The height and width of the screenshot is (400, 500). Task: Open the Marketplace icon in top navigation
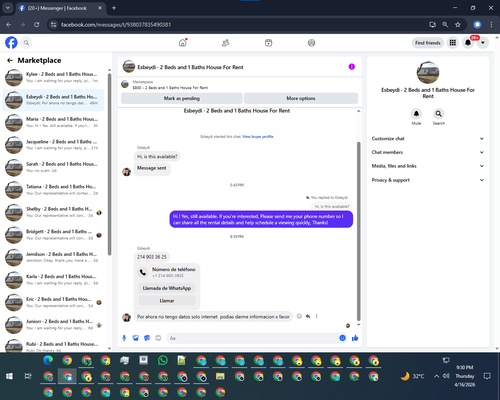pyautogui.click(x=268, y=43)
